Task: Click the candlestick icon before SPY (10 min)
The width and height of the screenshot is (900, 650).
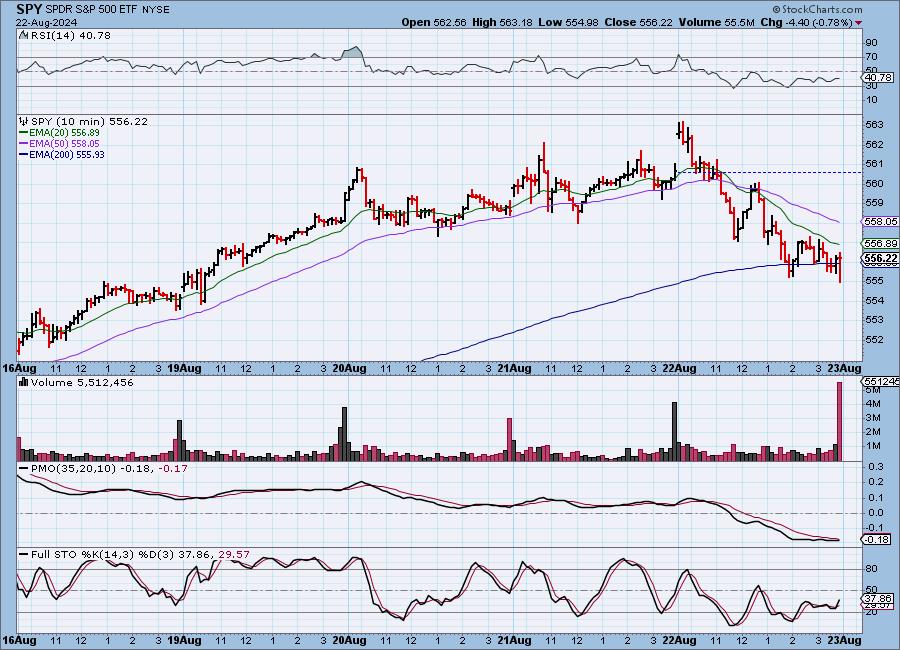Action: click(x=24, y=121)
